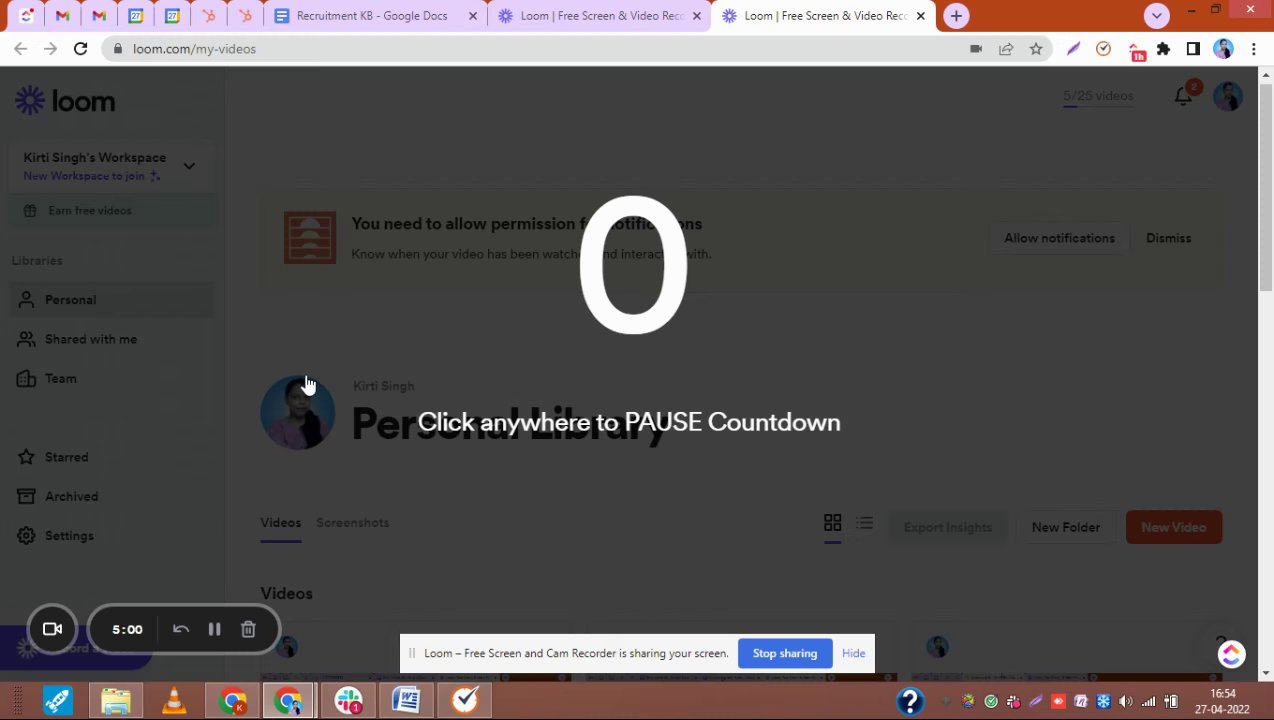Click the 5/25 videos counter
The image size is (1274, 720).
click(1097, 96)
